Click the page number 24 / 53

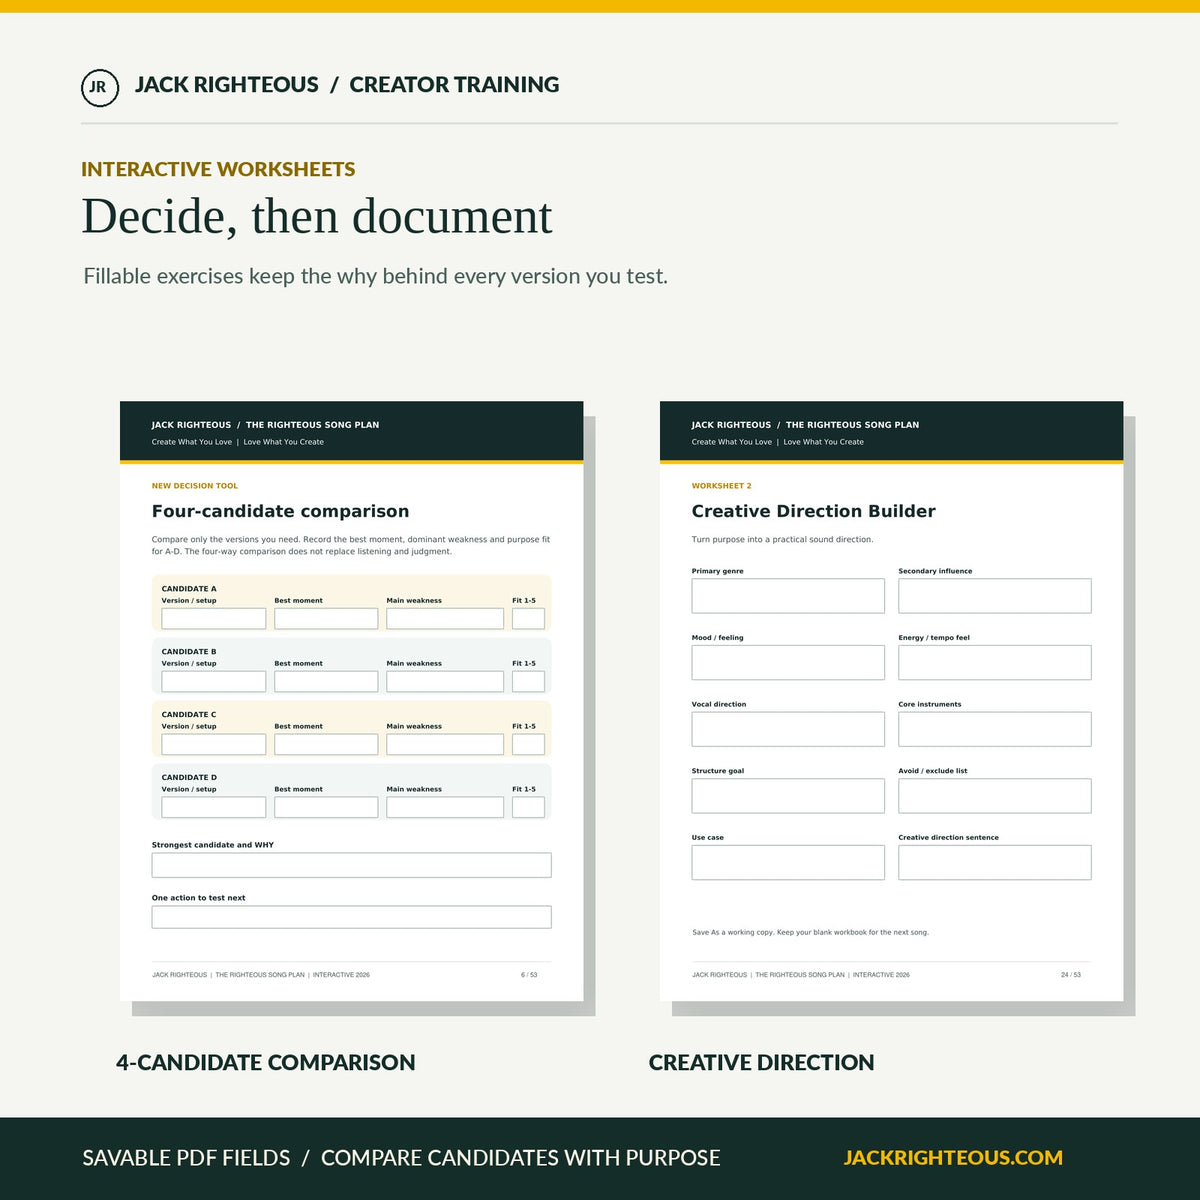pyautogui.click(x=1070, y=975)
